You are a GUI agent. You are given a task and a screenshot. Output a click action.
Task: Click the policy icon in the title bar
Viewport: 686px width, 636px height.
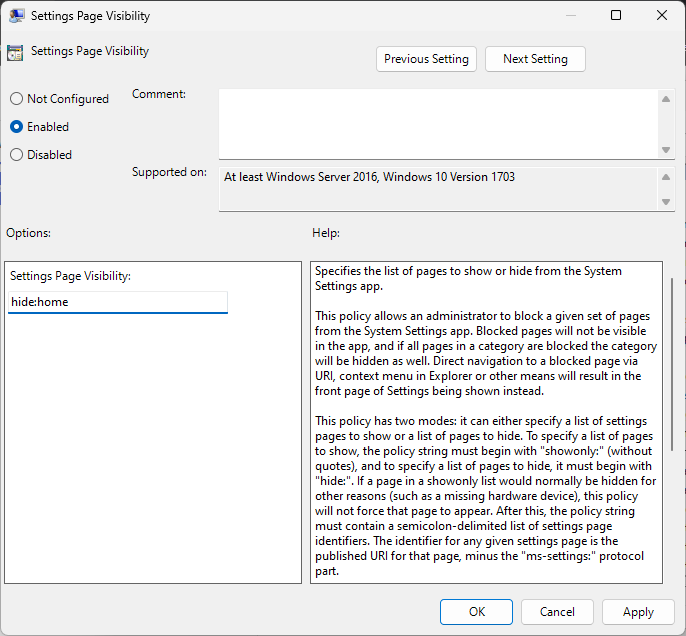[17, 16]
